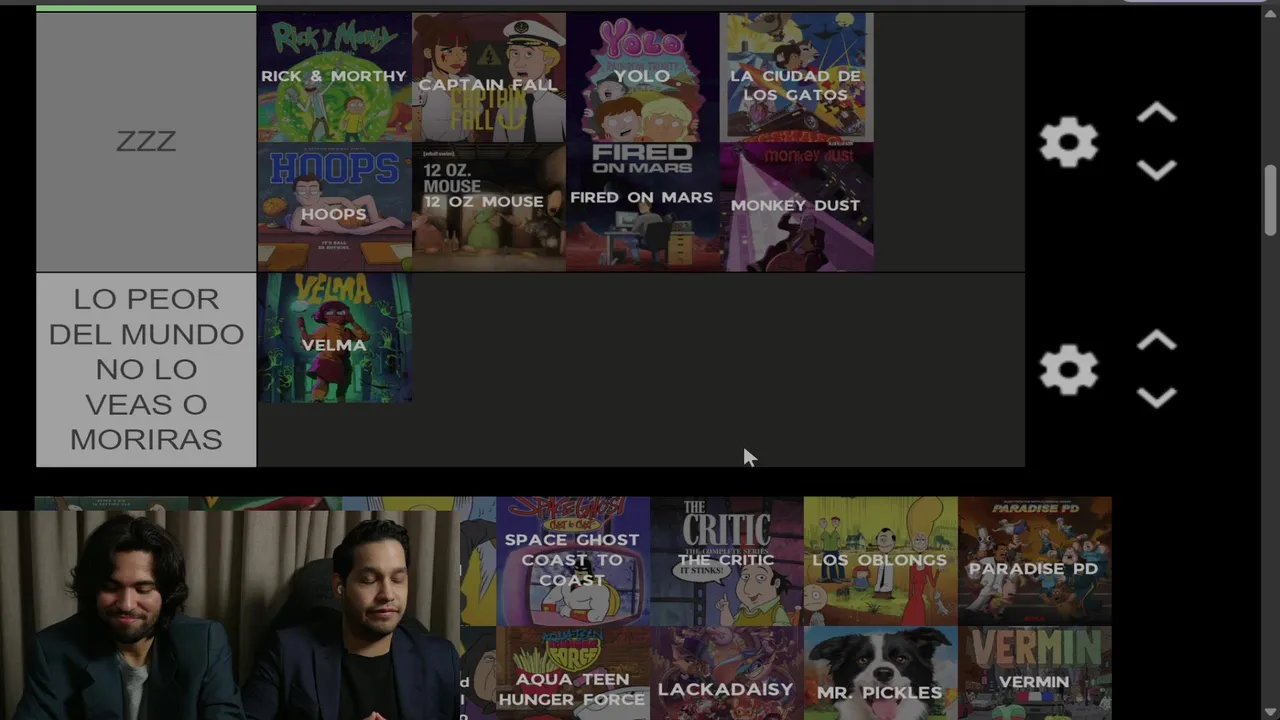Move LO PEOR DEL MUNDO tier down

pyautogui.click(x=1156, y=398)
